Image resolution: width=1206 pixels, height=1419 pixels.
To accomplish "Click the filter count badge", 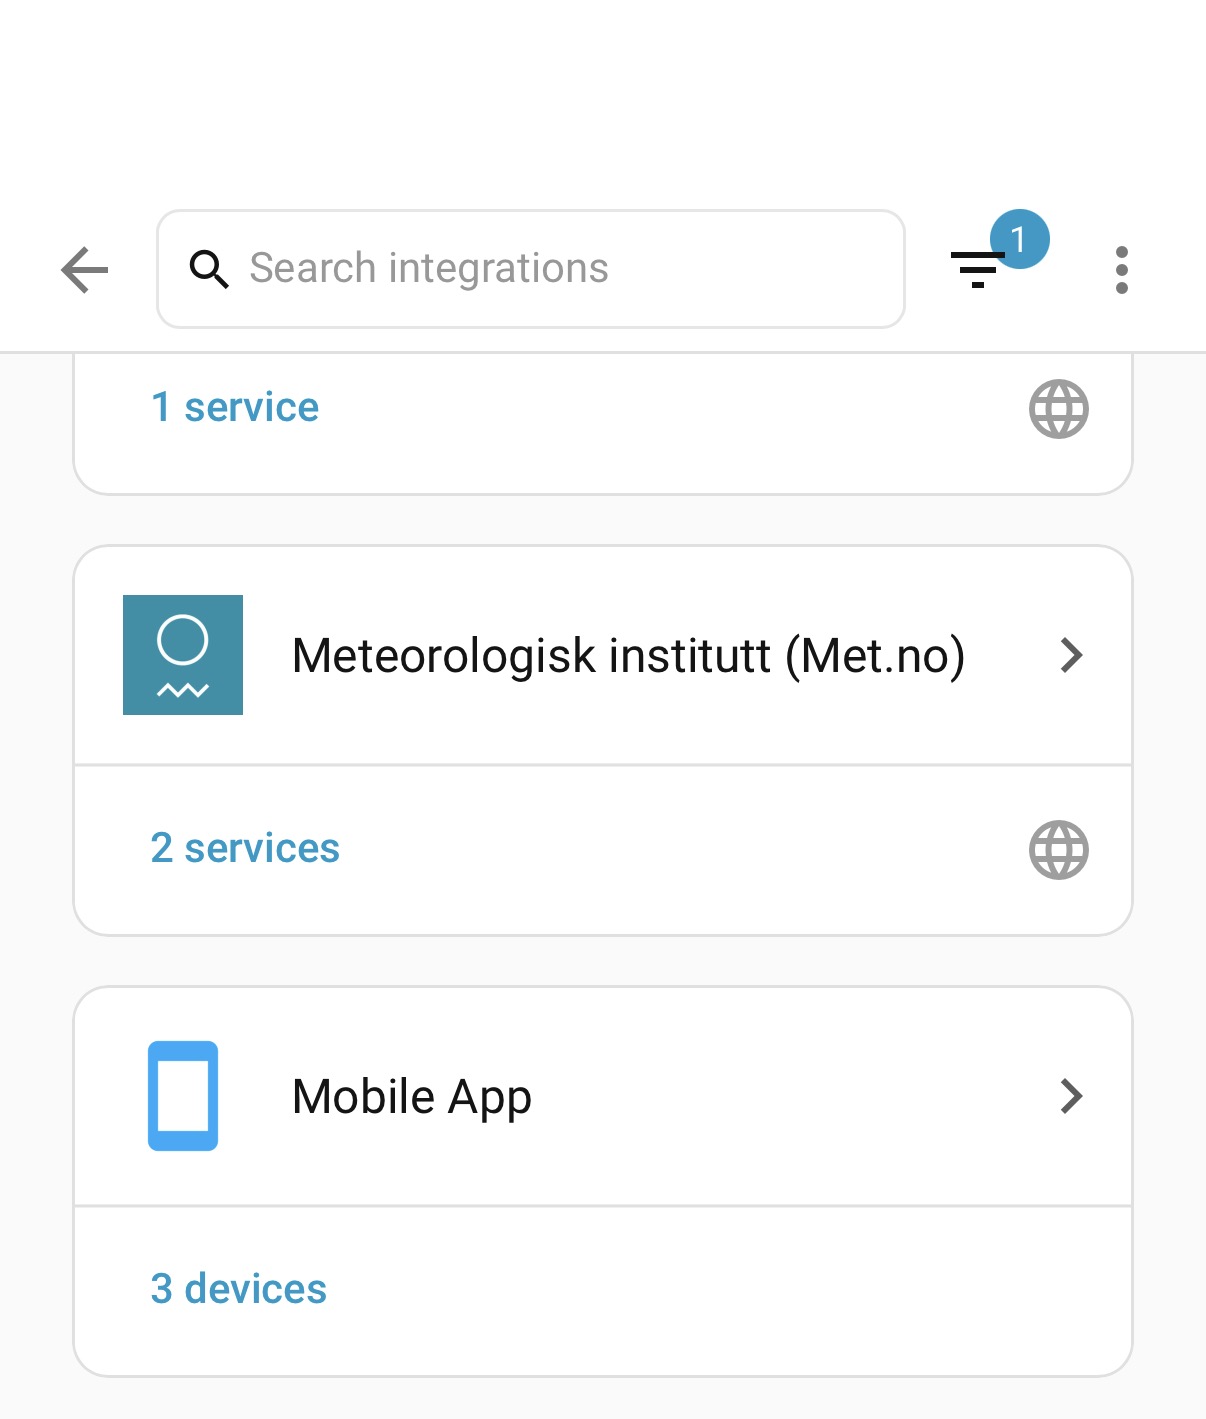I will (1019, 239).
